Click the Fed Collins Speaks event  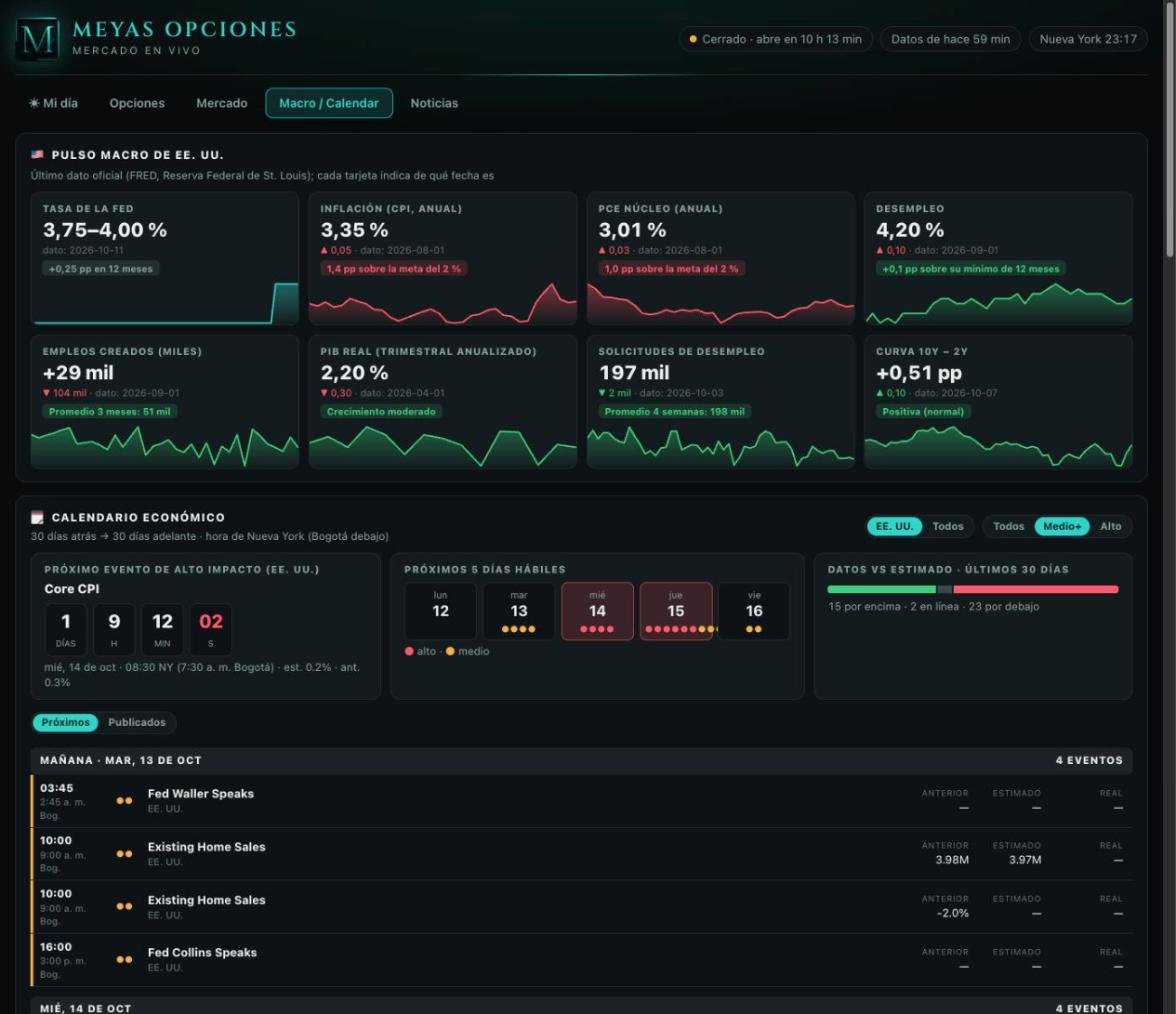(581, 960)
